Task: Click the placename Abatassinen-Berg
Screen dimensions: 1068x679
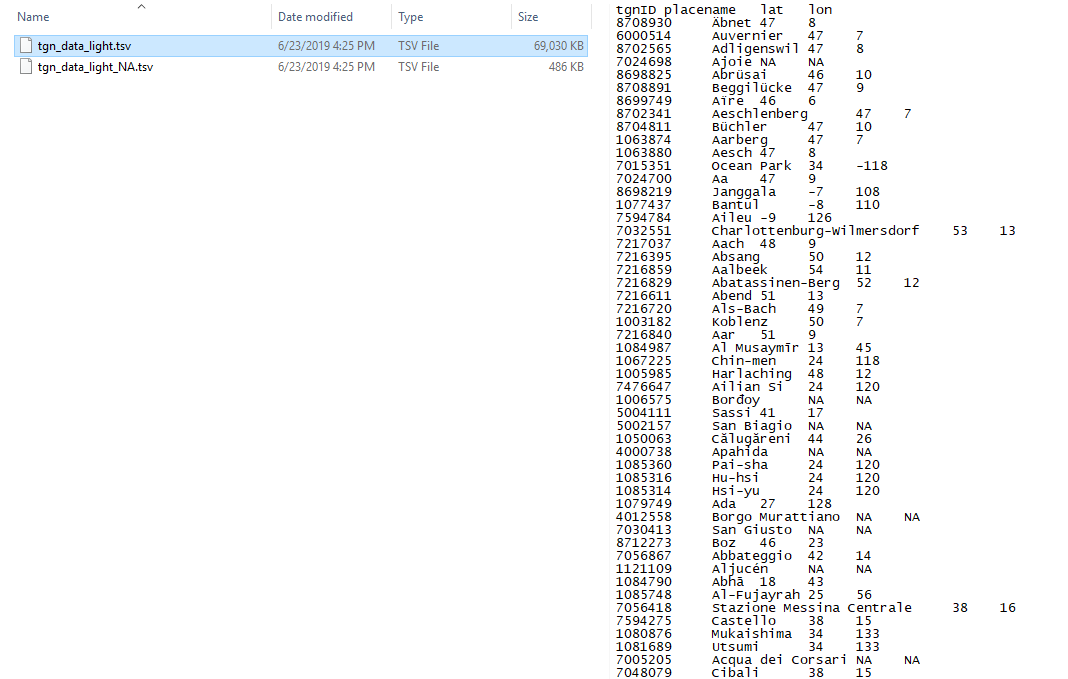Action: [x=776, y=283]
